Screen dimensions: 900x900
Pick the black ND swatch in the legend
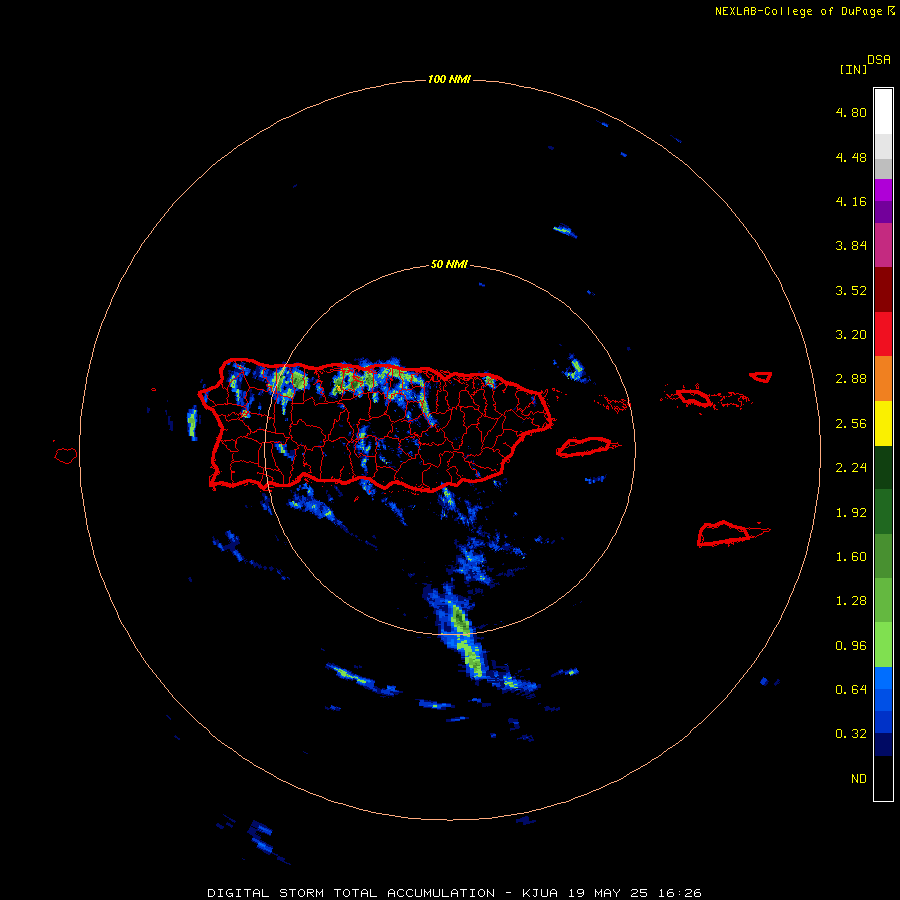pyautogui.click(x=883, y=778)
